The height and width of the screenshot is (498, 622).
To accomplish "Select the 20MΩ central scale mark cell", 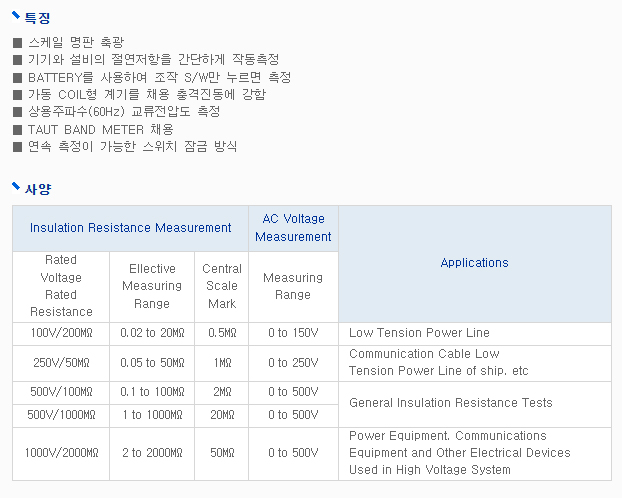I will [222, 415].
